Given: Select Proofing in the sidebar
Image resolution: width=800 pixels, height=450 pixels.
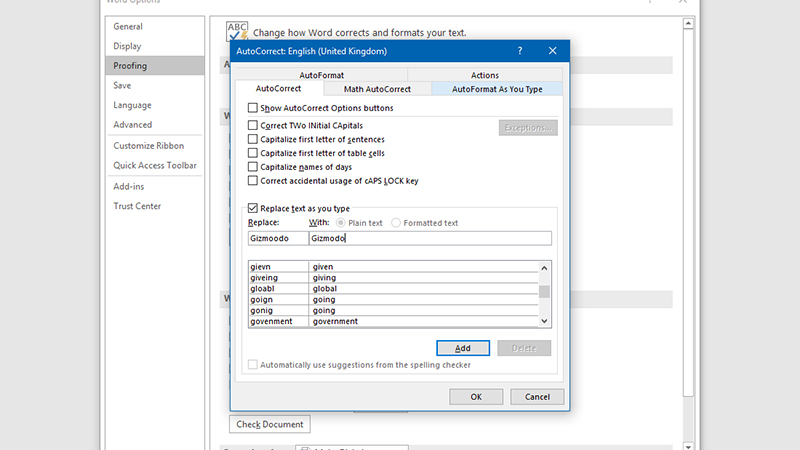Looking at the screenshot, I should pos(155,65).
